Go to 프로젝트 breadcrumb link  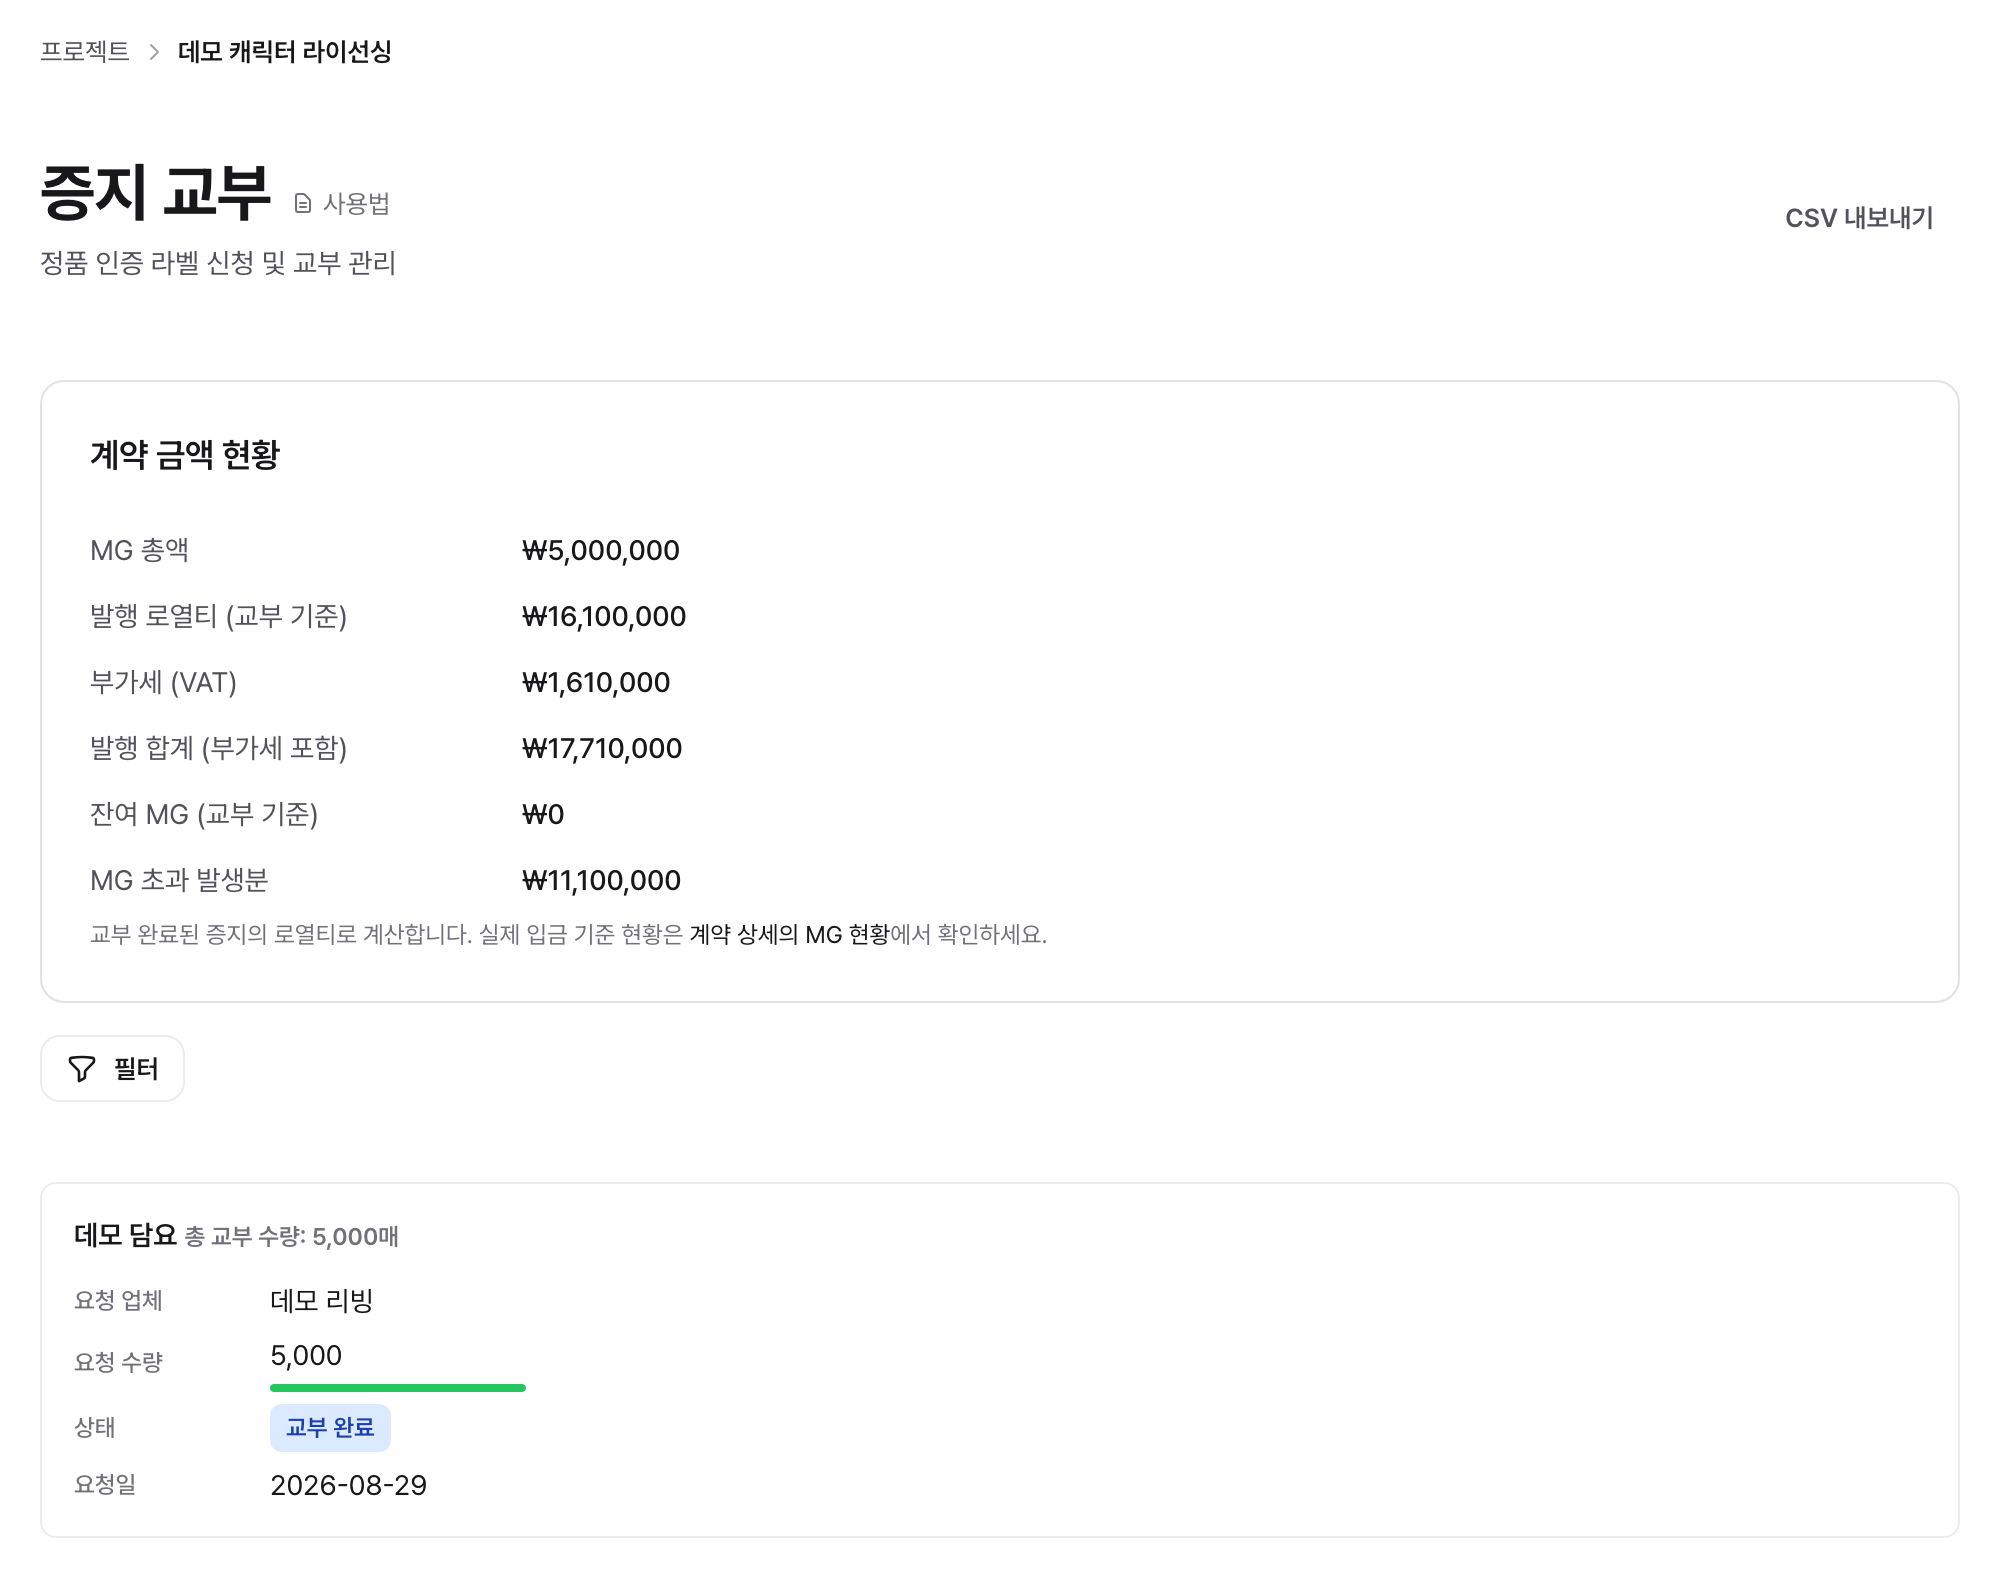click(85, 51)
